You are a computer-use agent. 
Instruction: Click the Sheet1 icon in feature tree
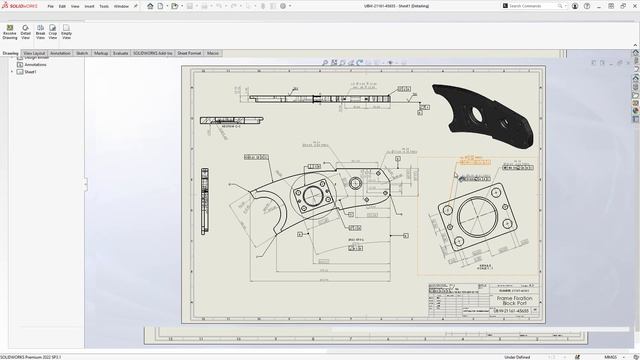pyautogui.click(x=20, y=72)
